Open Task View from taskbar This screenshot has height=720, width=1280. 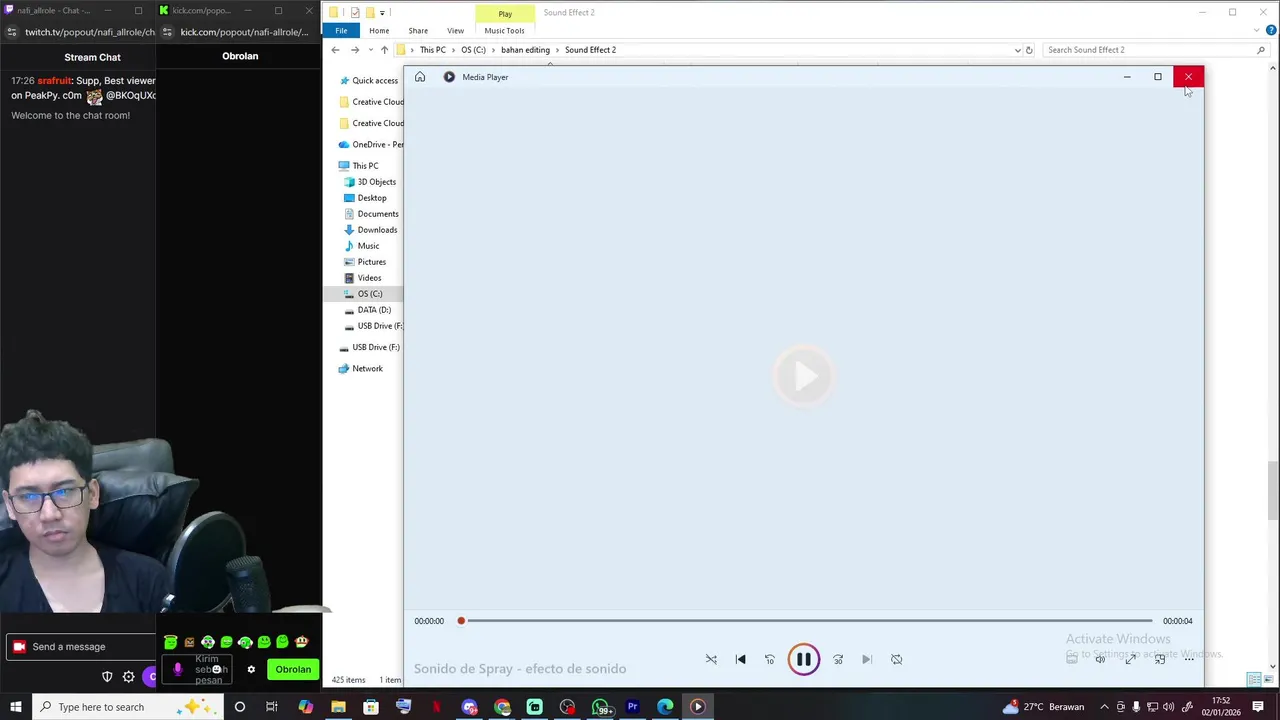point(271,707)
